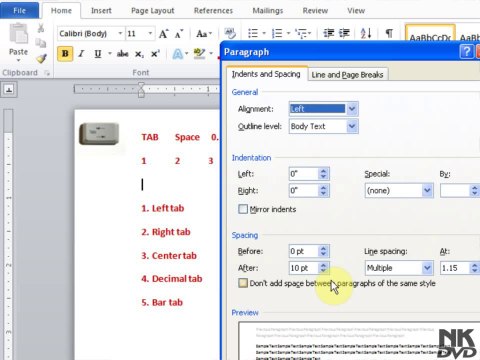Switch to Review tab
The image size is (480, 360).
tap(315, 11)
